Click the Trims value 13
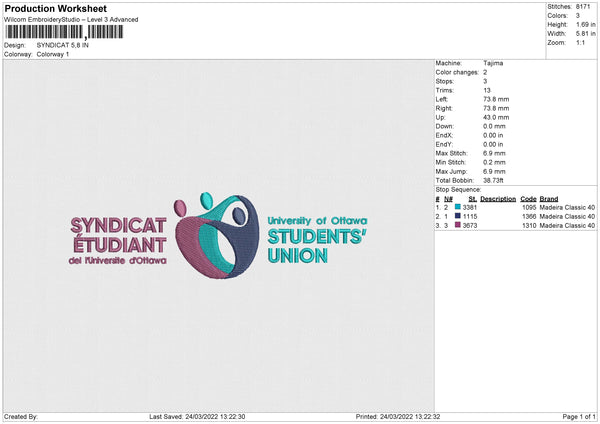This screenshot has height=424, width=600. coord(487,90)
